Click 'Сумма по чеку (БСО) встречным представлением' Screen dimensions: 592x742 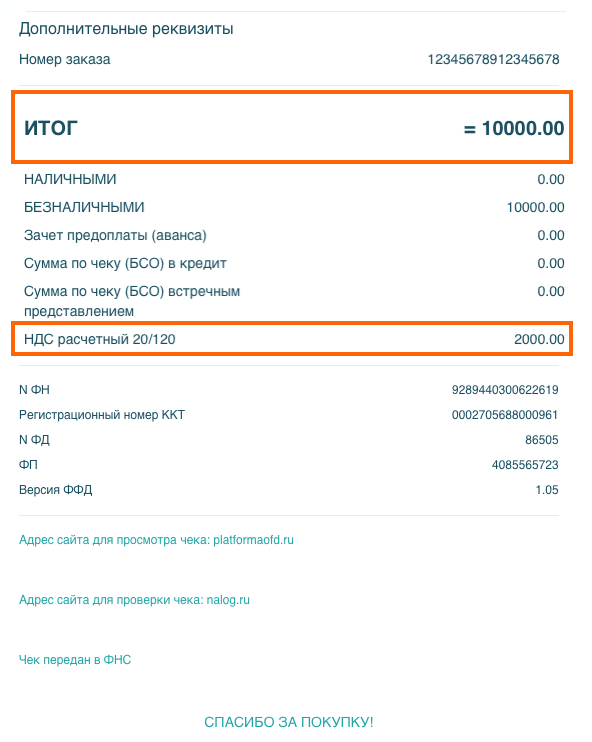(x=132, y=301)
